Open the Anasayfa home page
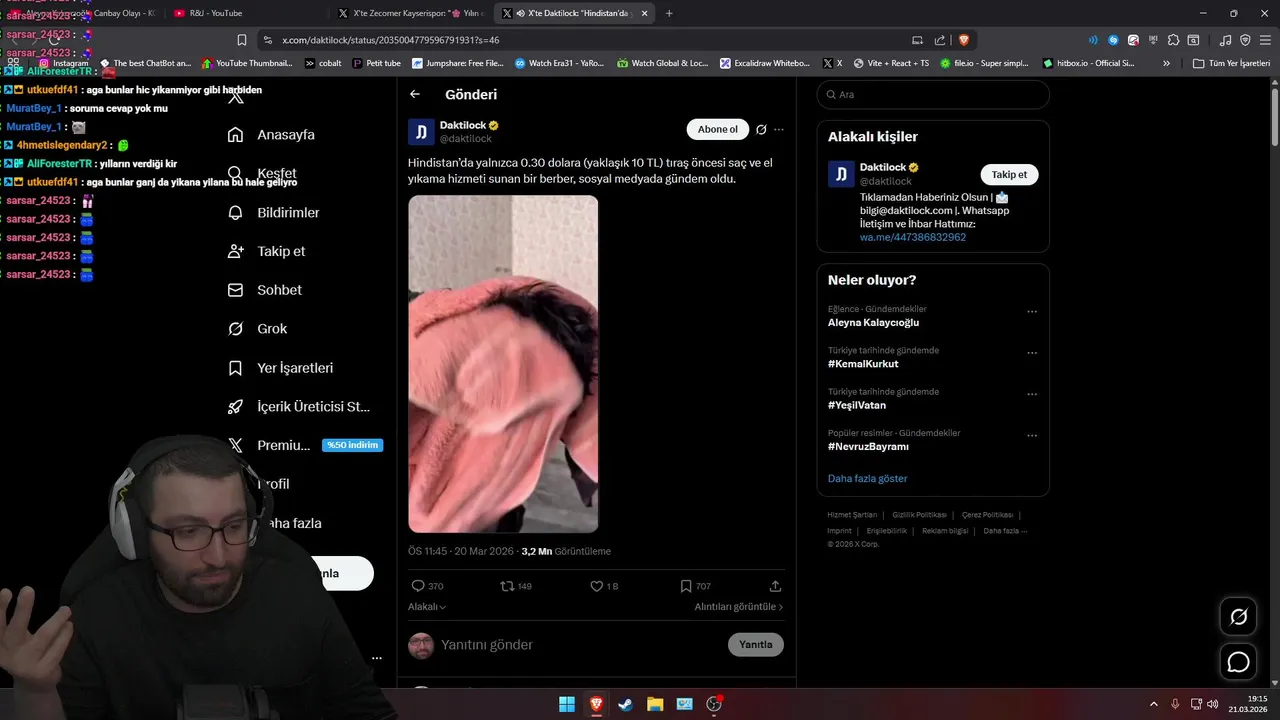This screenshot has width=1280, height=720. [272, 134]
